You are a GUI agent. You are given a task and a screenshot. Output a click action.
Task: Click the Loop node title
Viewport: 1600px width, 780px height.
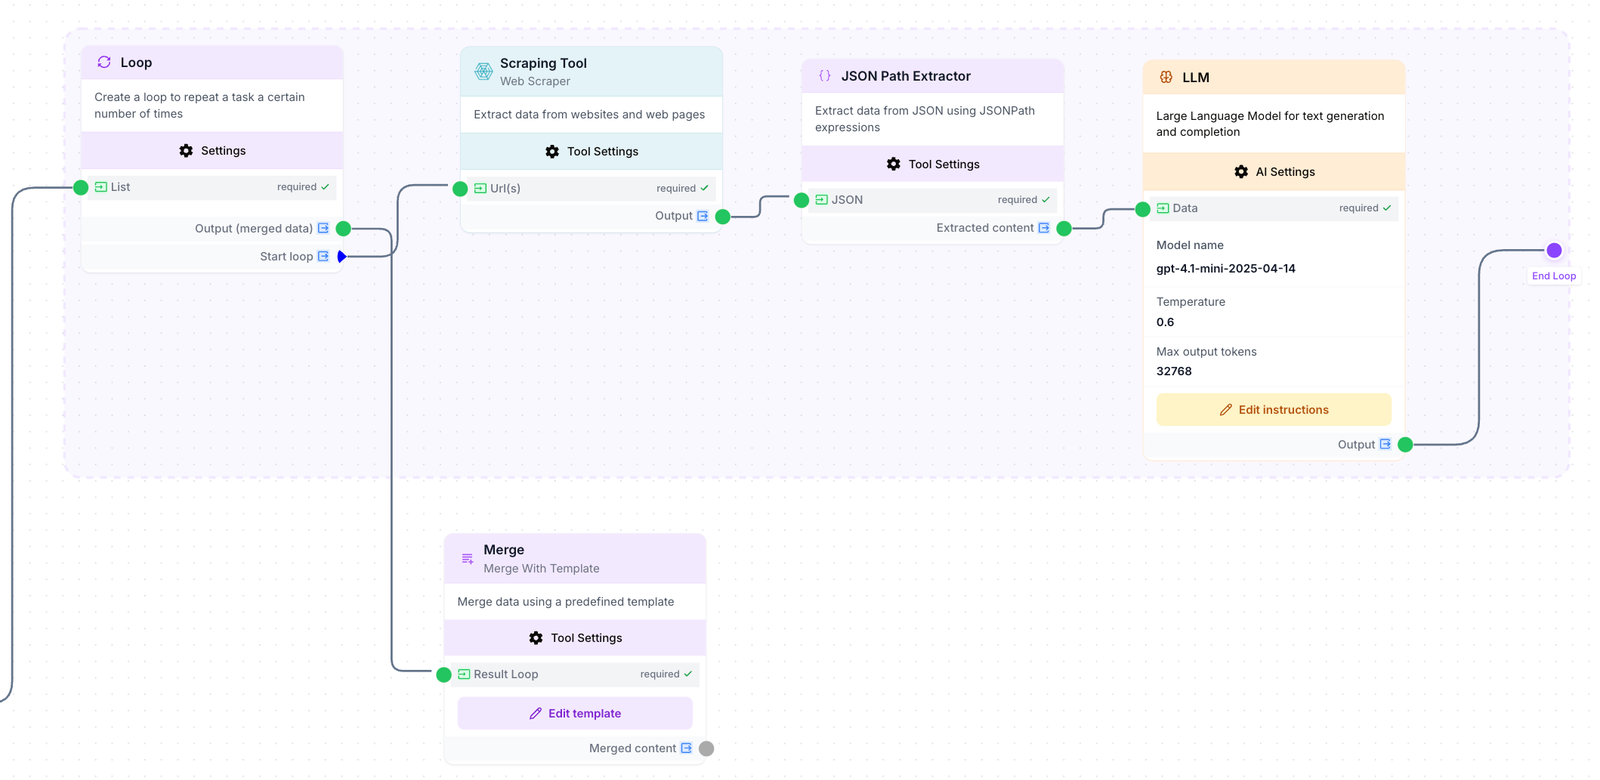136,62
